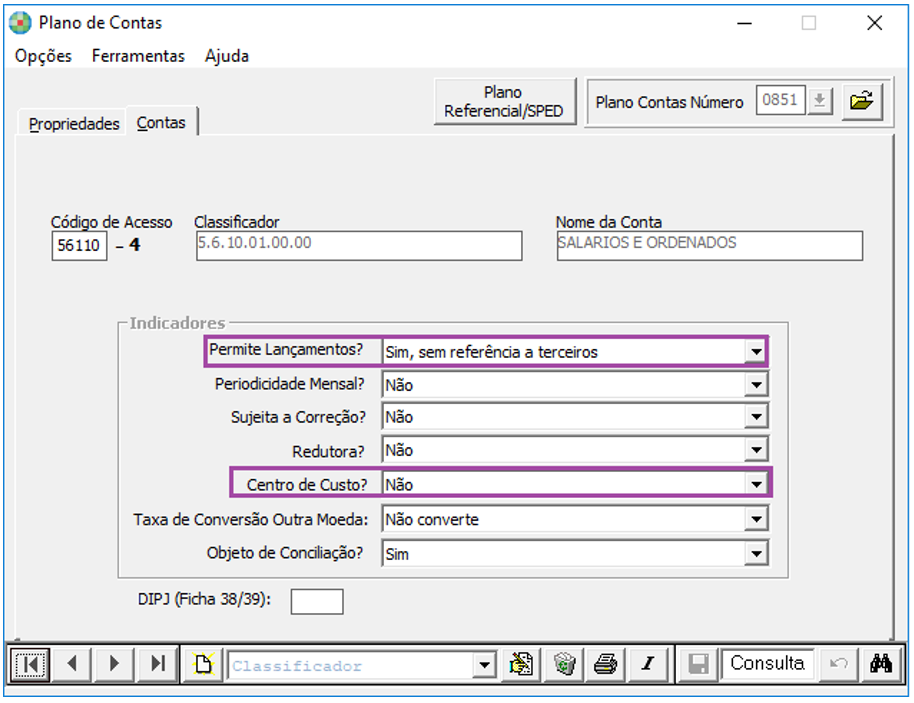Go to the first record
The width and height of the screenshot is (914, 703).
(x=30, y=664)
